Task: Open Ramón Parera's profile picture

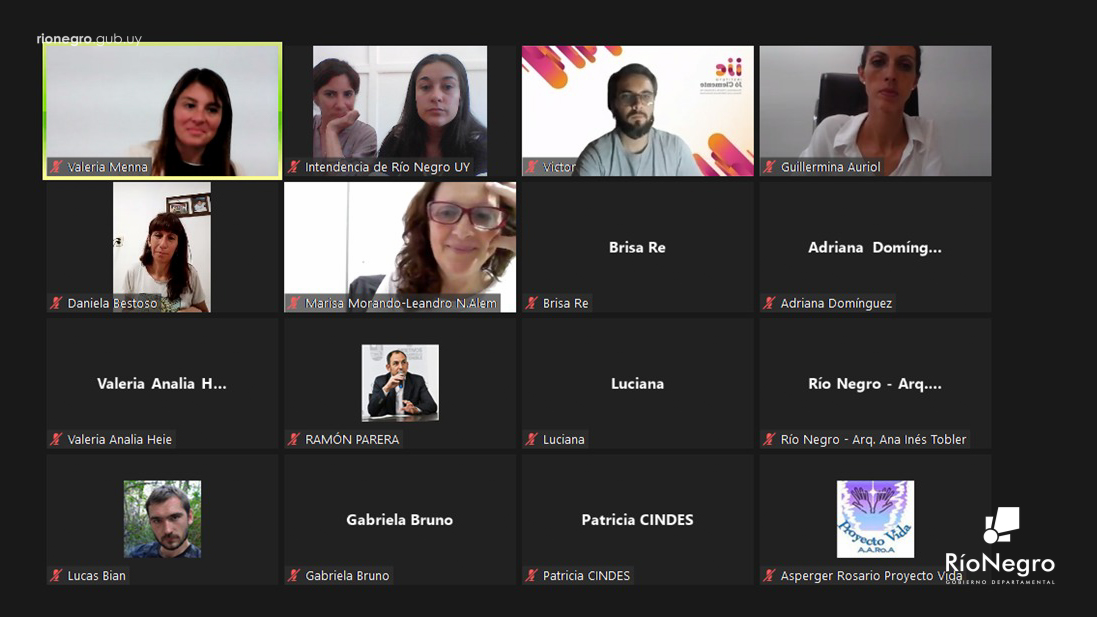Action: click(x=400, y=383)
